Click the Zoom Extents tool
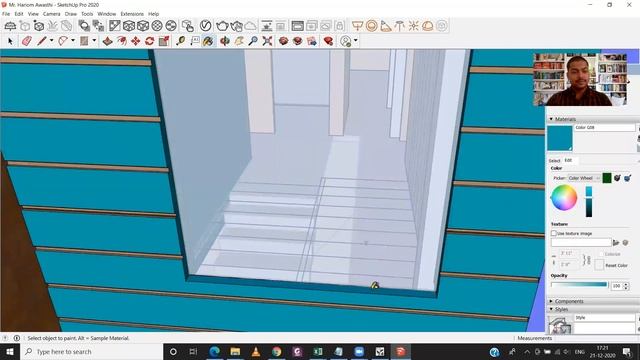The height and width of the screenshot is (360, 640). [x=267, y=41]
